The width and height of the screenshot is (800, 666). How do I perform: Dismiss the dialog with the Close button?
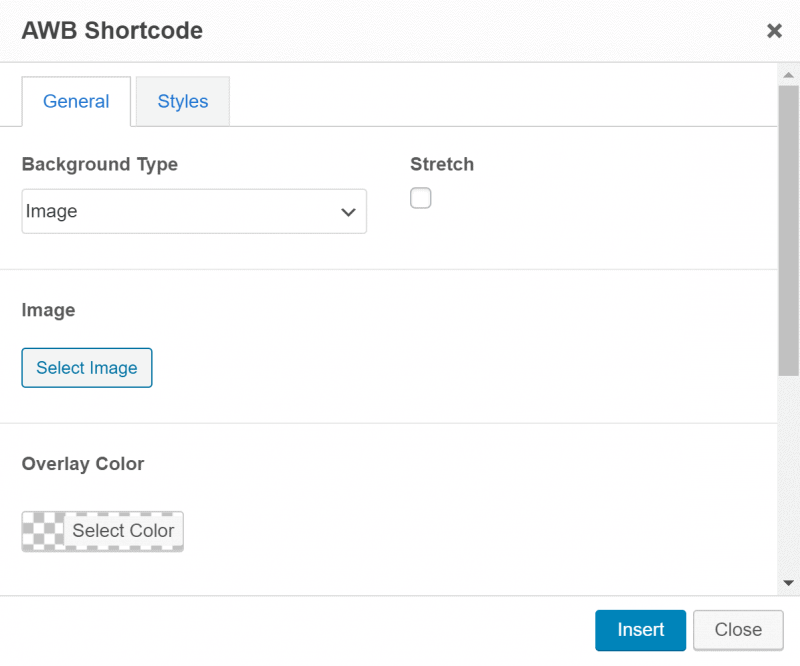pyautogui.click(x=738, y=630)
